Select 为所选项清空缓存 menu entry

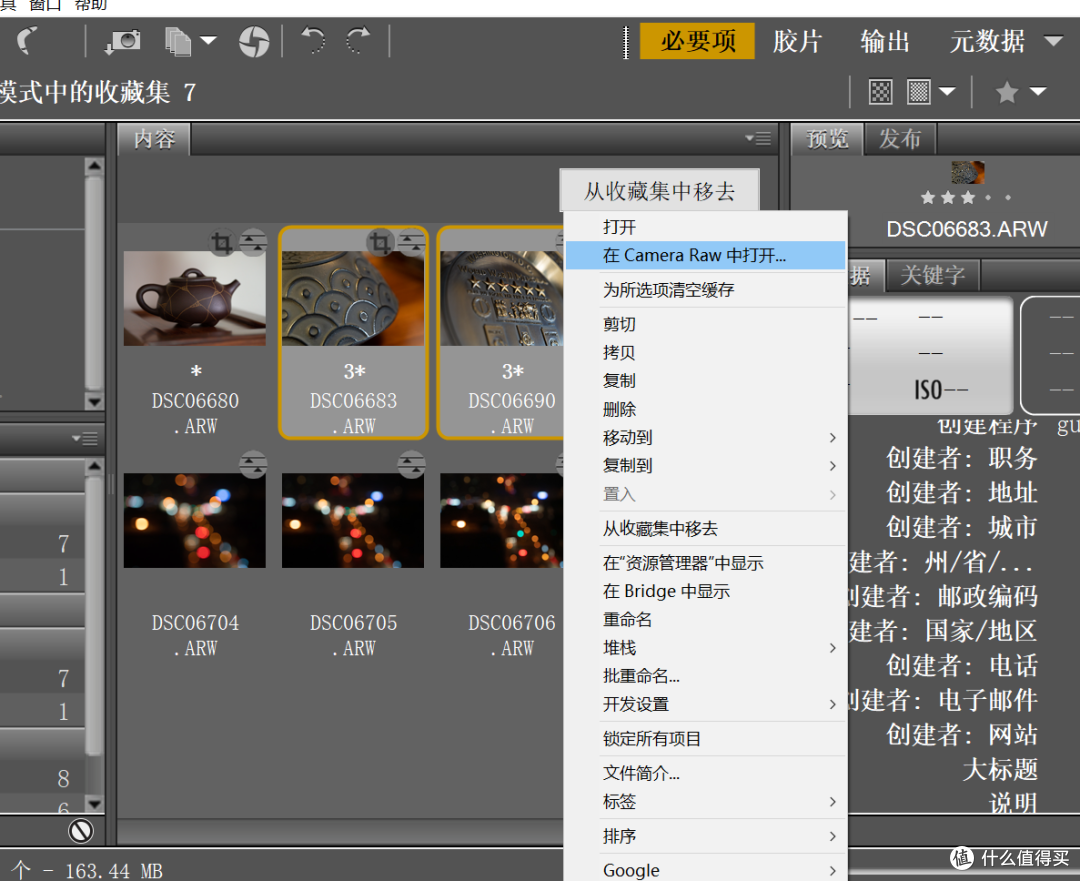[705, 289]
